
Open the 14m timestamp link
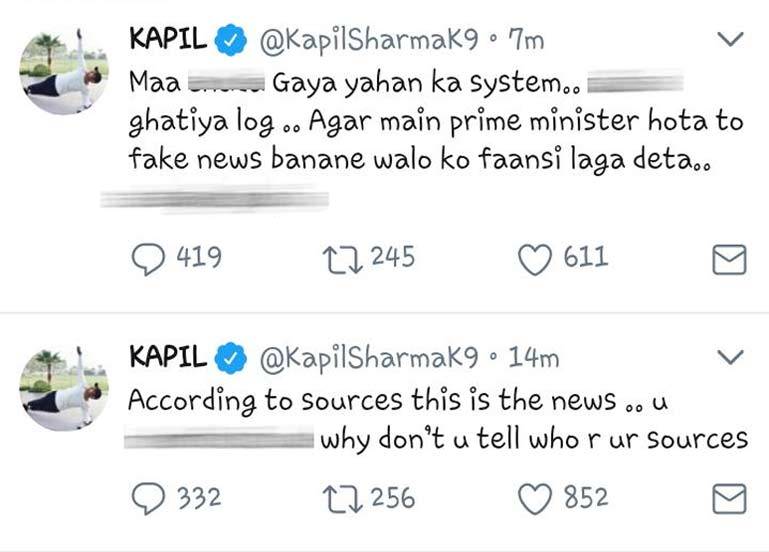(532, 358)
